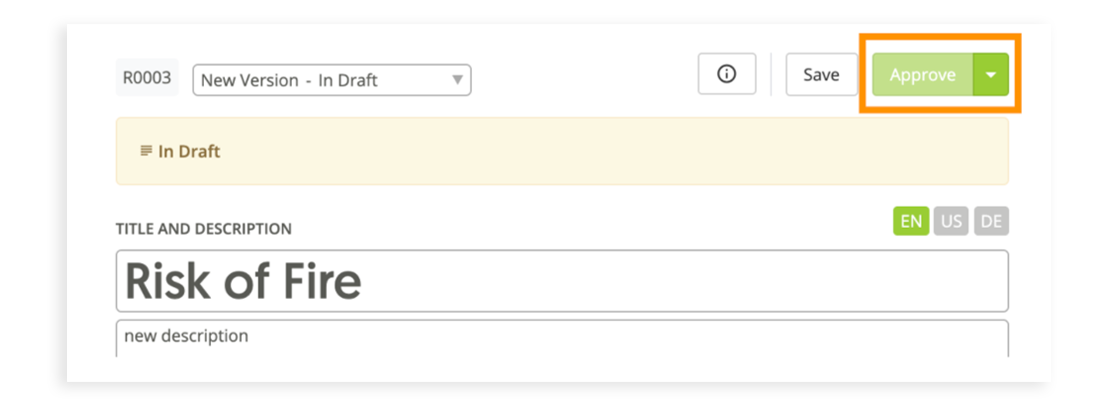Click into the new description text area
Image resolution: width=1118 pixels, height=406 pixels.
click(x=562, y=338)
